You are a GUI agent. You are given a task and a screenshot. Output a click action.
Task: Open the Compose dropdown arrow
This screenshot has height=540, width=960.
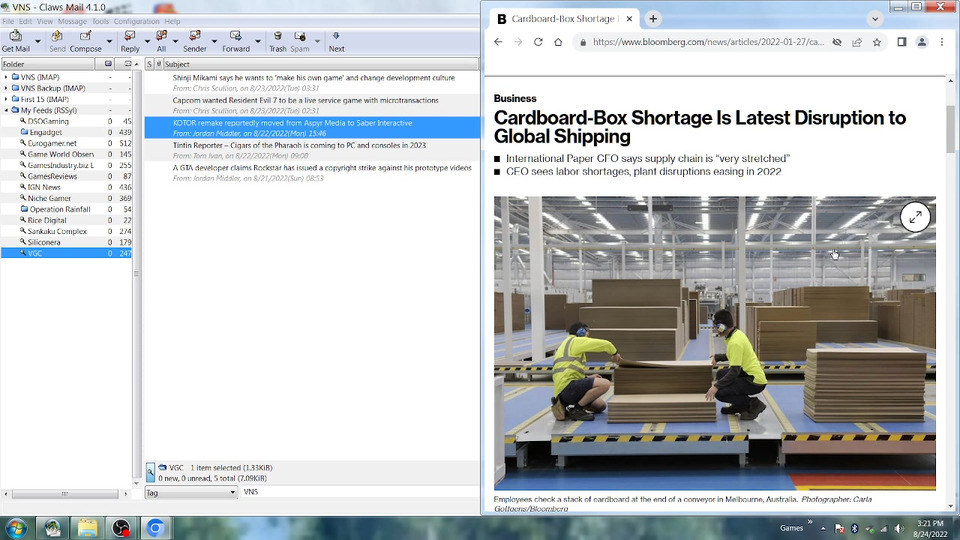pyautogui.click(x=109, y=42)
